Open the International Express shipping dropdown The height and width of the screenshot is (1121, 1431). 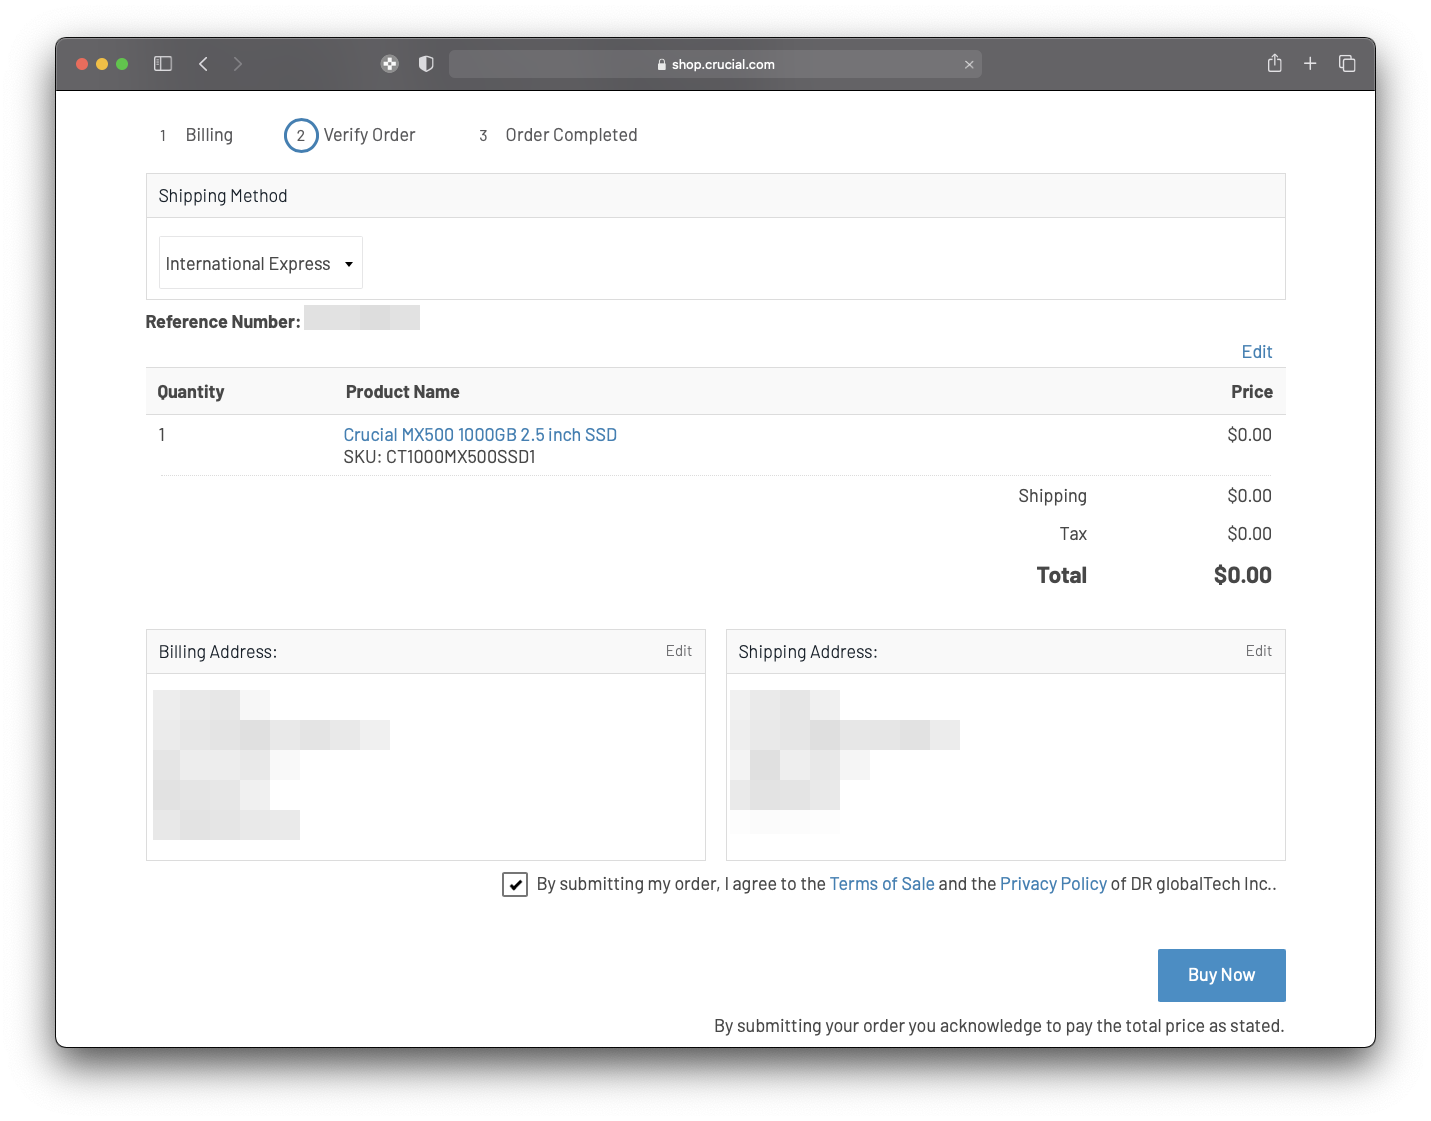click(261, 263)
